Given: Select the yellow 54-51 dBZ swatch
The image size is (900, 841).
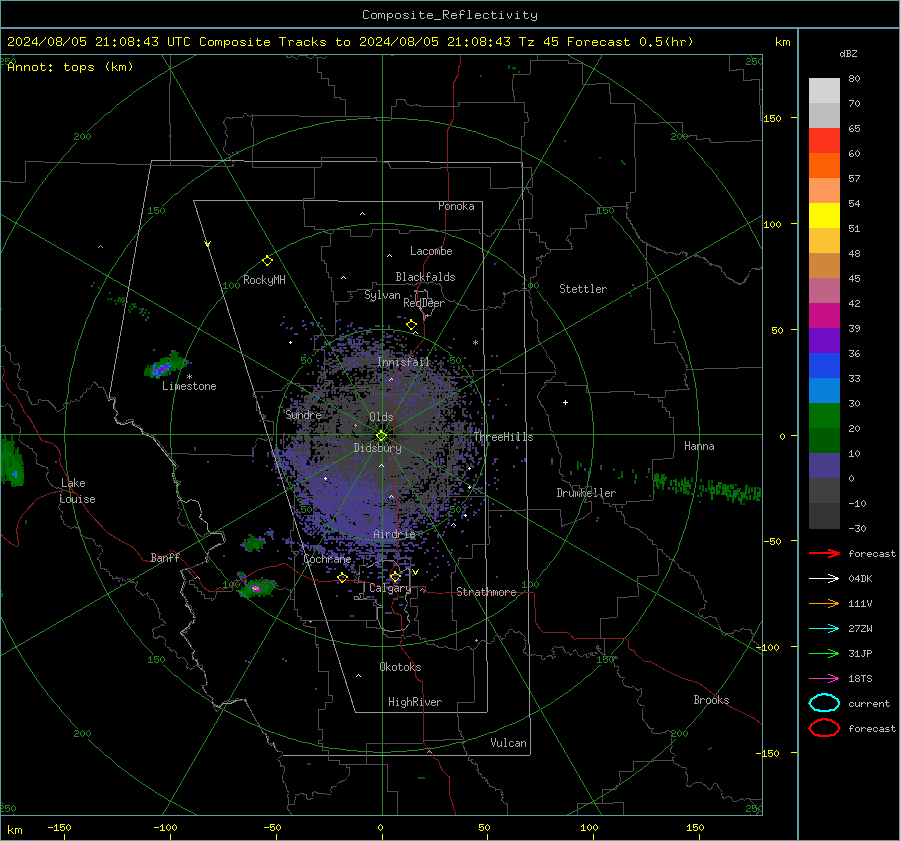Looking at the screenshot, I should (x=824, y=216).
